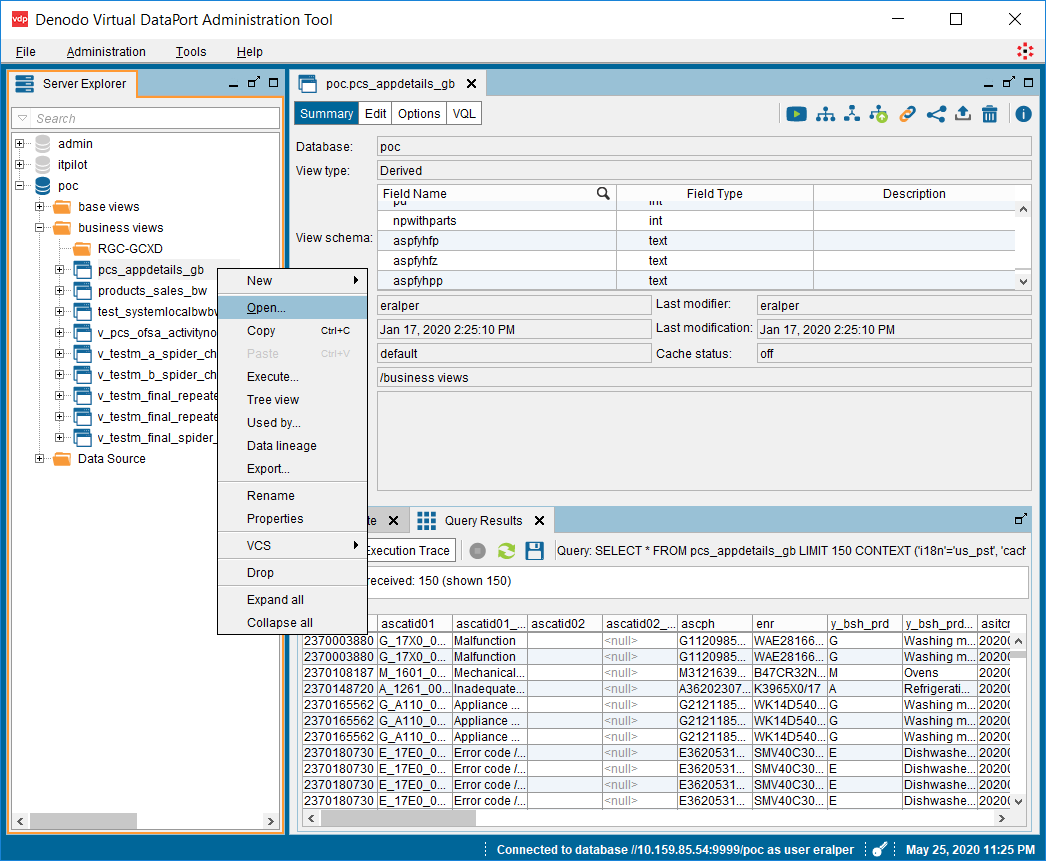Click the red Denodo dots logo icon
The height and width of the screenshot is (861, 1046).
pos(1025,51)
